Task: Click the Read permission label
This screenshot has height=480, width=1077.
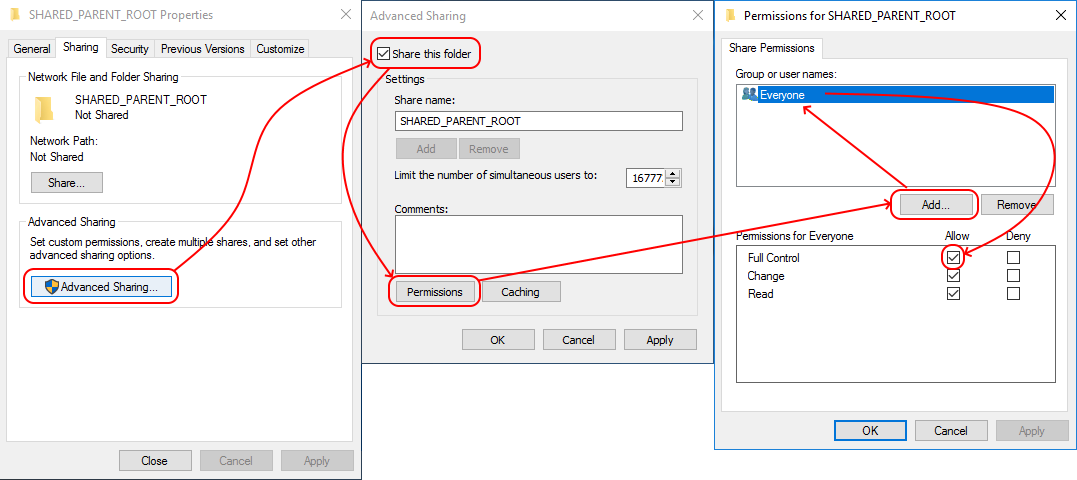Action: 761,294
